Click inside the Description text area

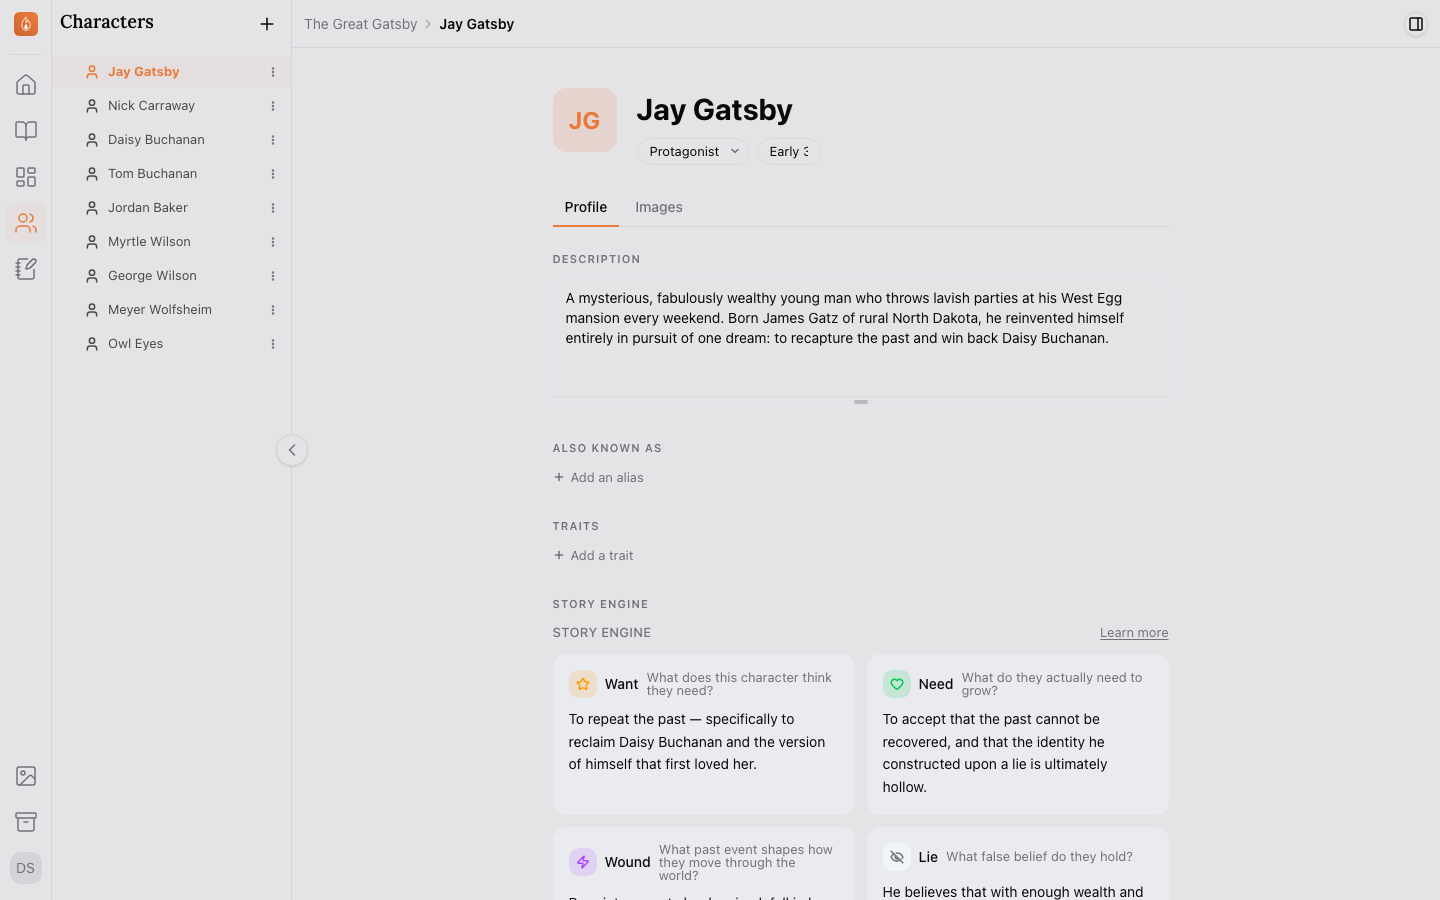click(x=861, y=338)
